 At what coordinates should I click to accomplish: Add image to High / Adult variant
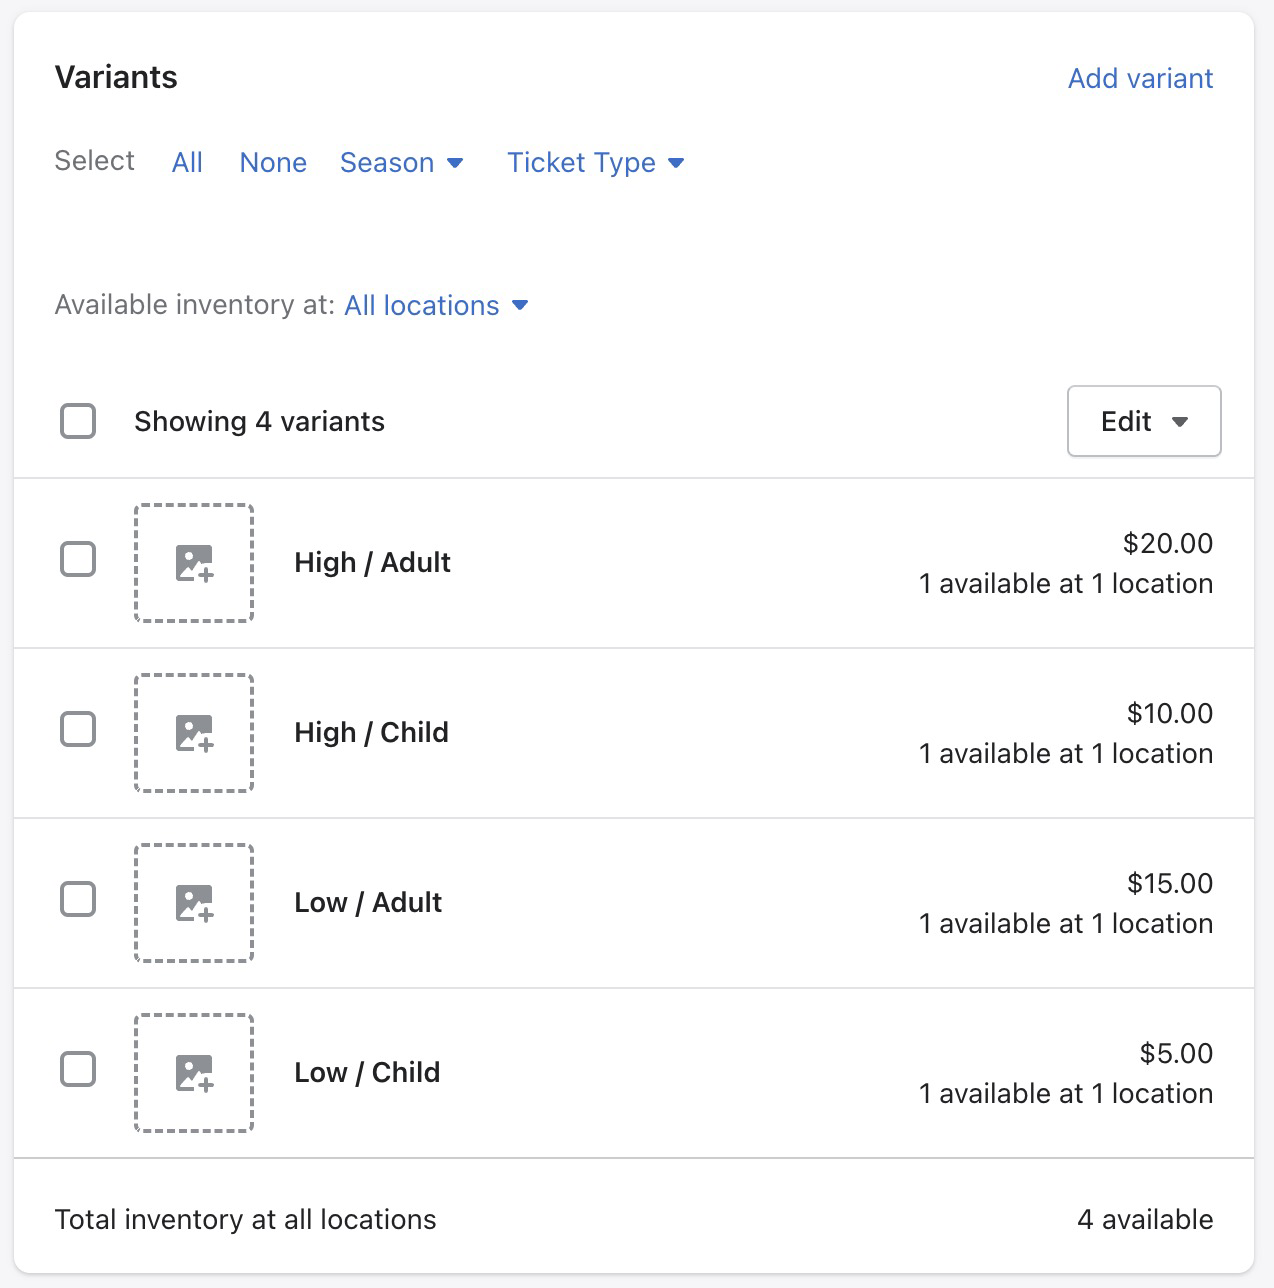click(x=194, y=563)
